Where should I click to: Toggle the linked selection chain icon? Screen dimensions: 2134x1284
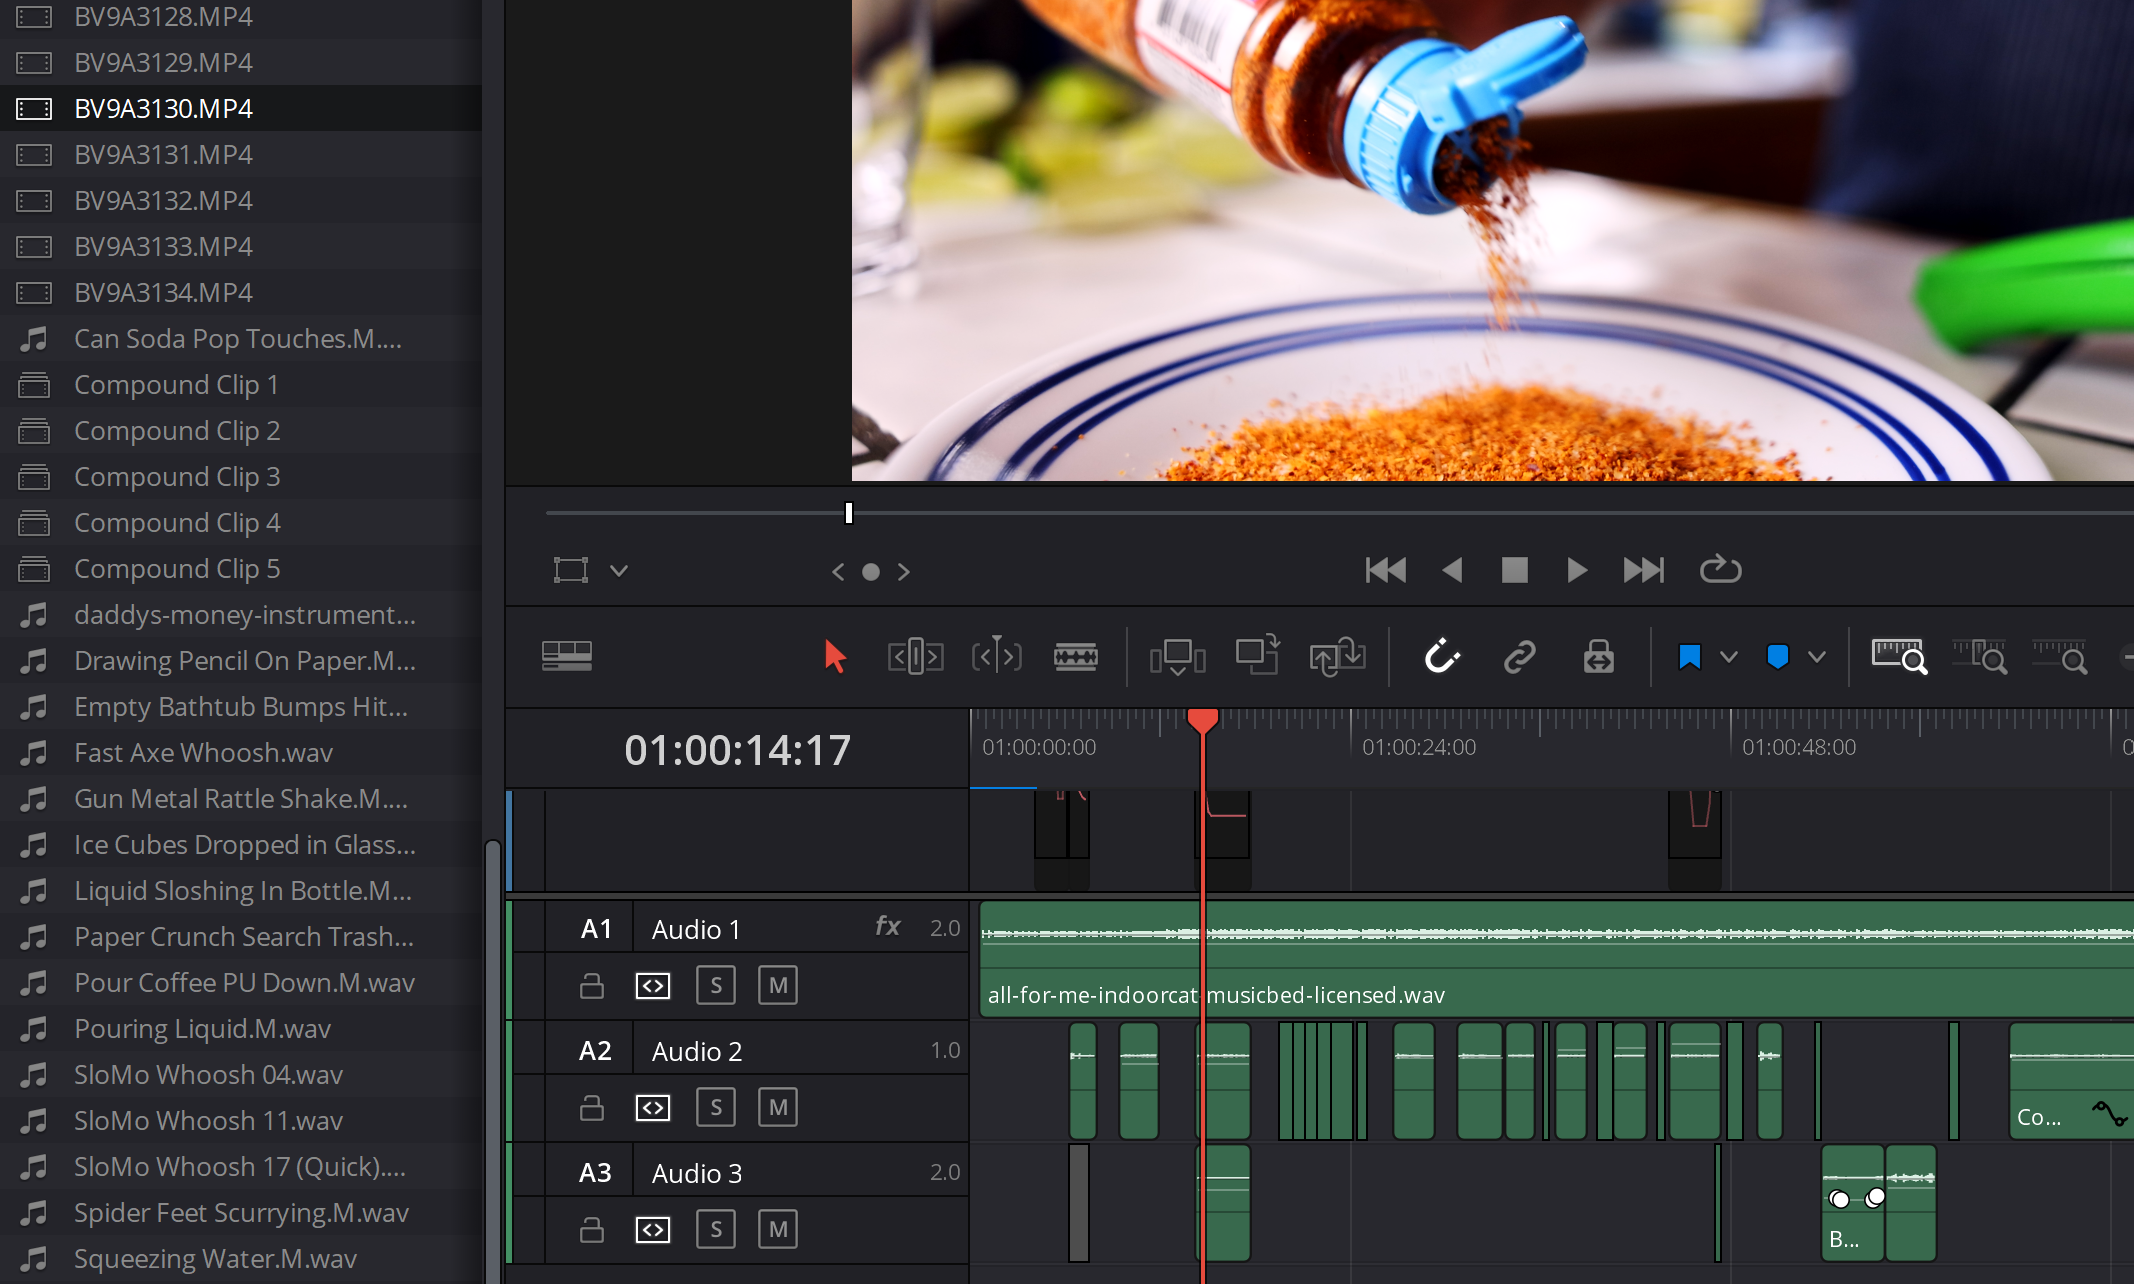[x=1519, y=657]
